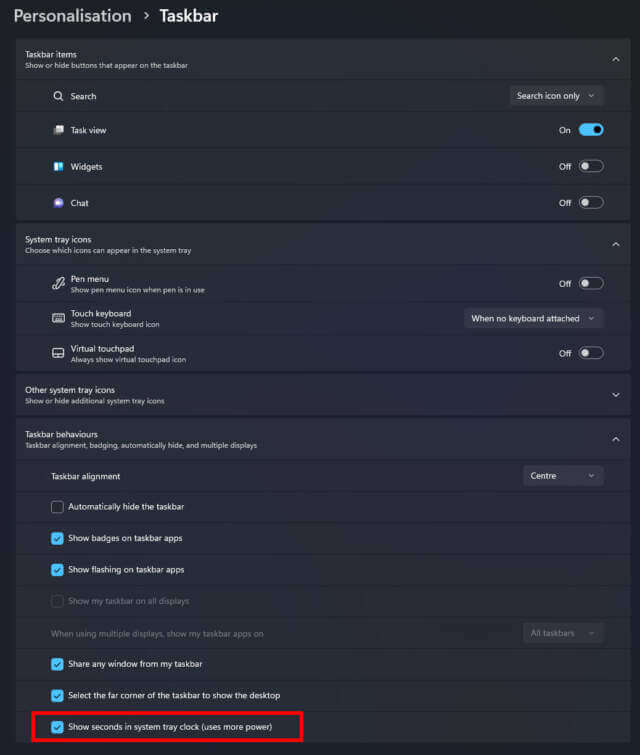Go back to Personalisation breadcrumb
Viewport: 640px width, 755px height.
point(73,16)
